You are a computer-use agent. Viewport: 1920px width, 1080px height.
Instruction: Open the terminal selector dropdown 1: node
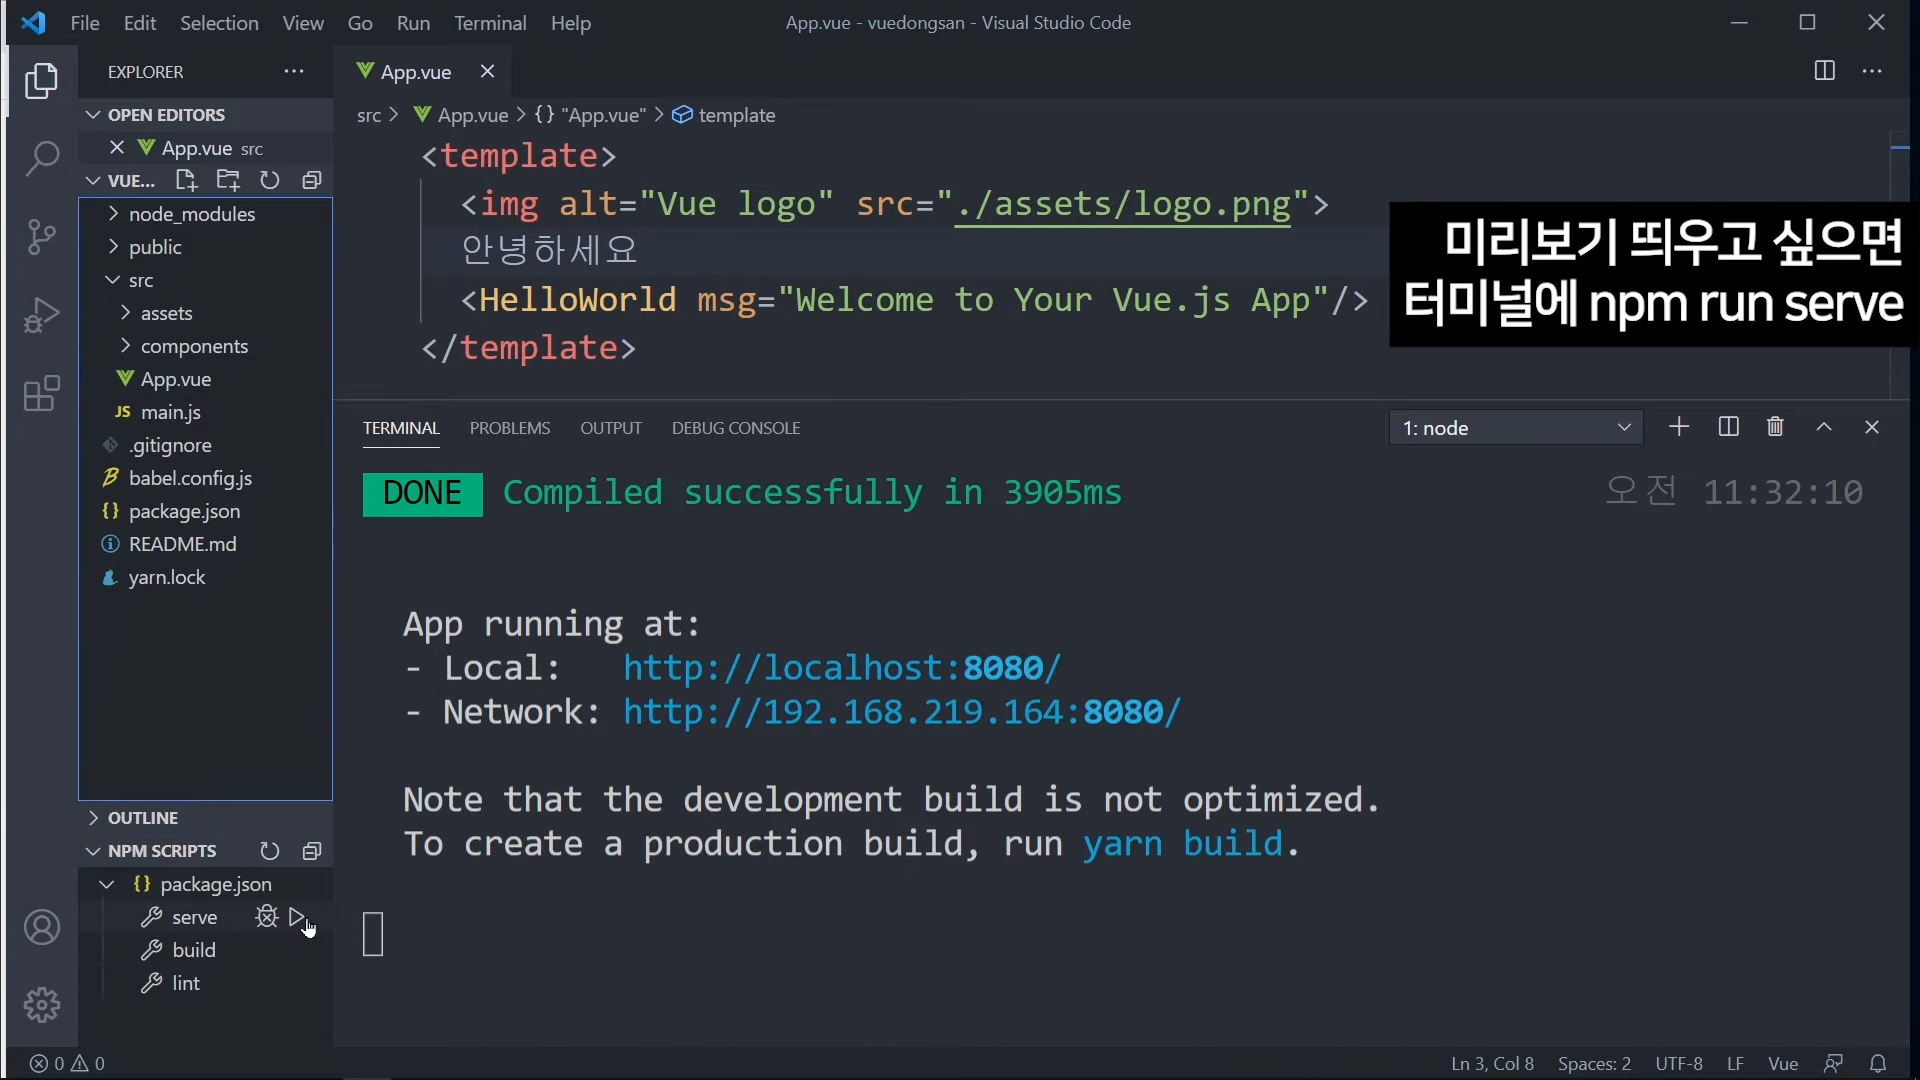(1516, 428)
